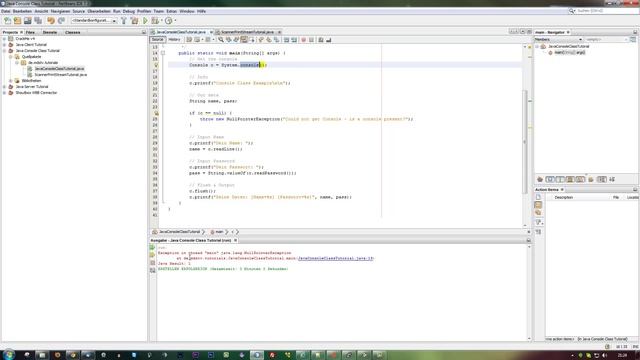Click the green Rerun icon in output
The image size is (640, 360).
pos(153,247)
